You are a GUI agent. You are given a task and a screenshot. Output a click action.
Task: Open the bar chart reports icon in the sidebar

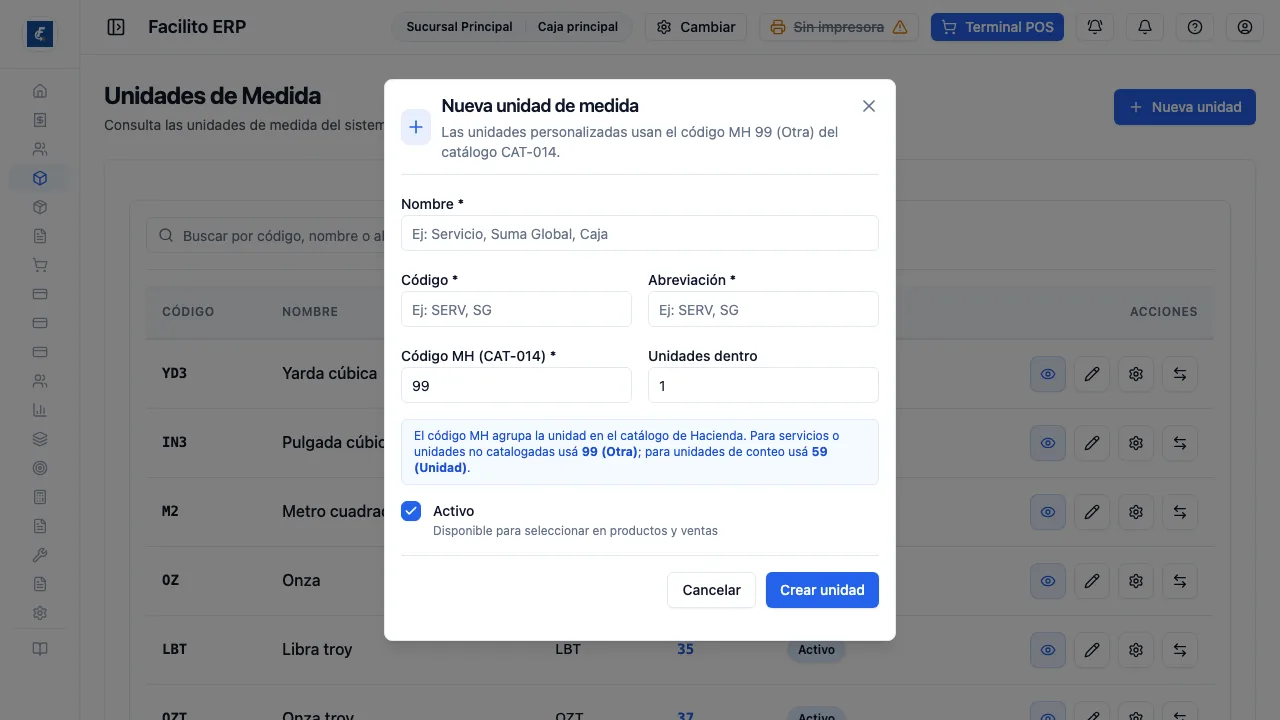[40, 410]
